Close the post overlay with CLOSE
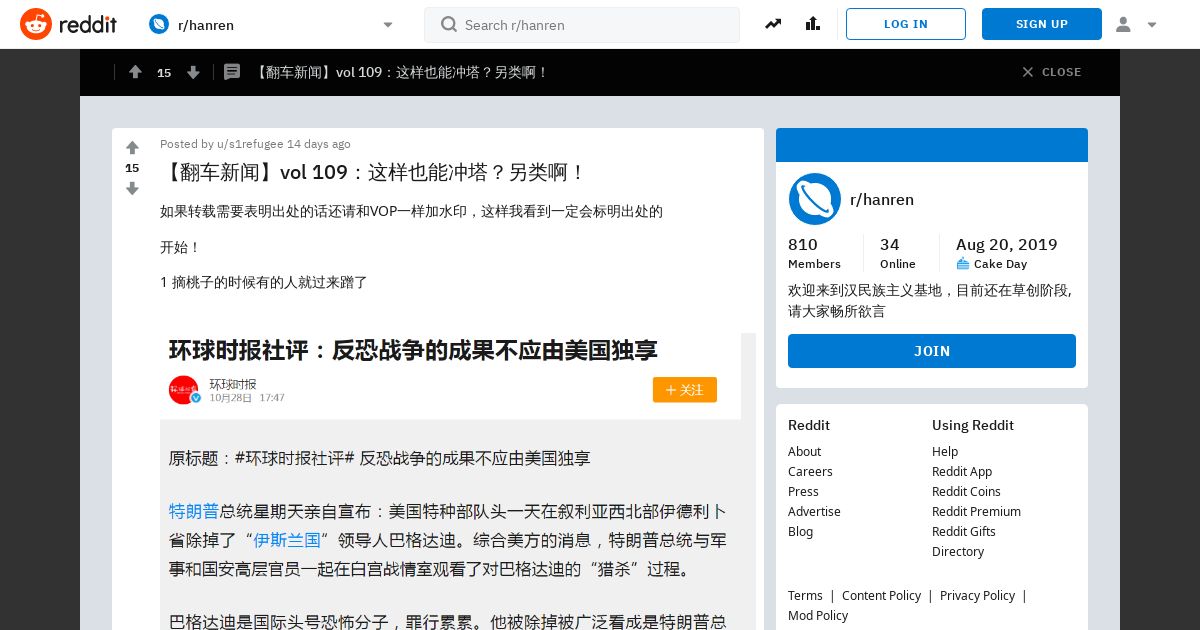This screenshot has height=630, width=1200. 1051,72
